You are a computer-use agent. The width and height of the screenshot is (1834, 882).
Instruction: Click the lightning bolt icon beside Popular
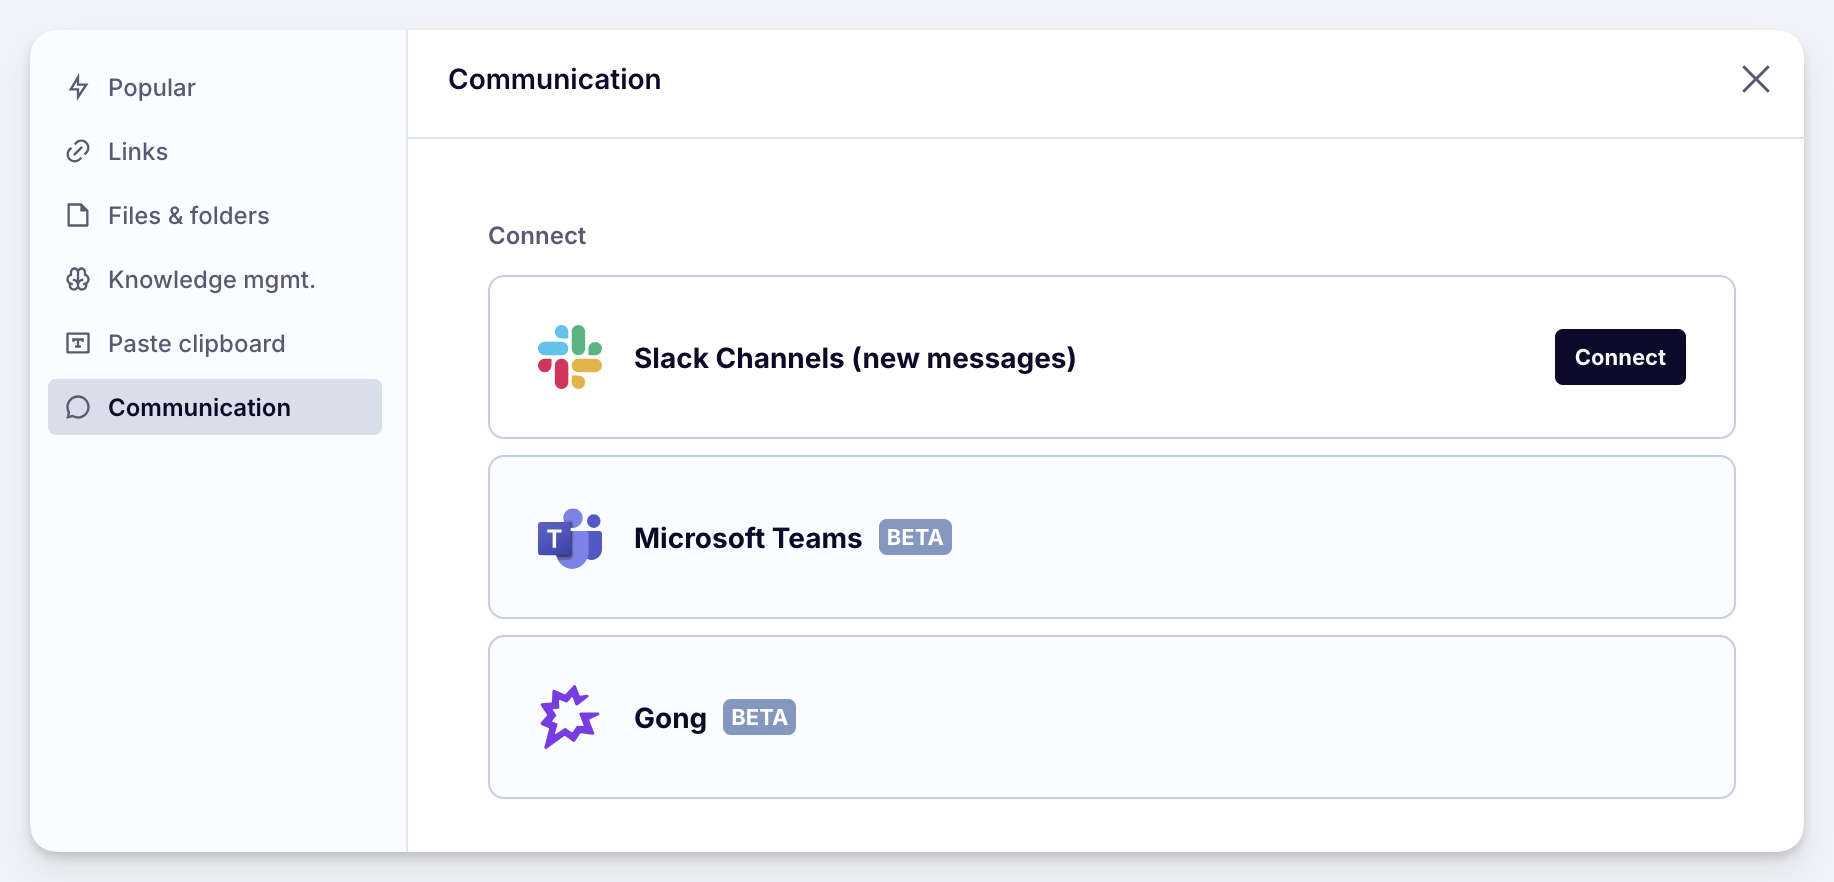[x=78, y=88]
